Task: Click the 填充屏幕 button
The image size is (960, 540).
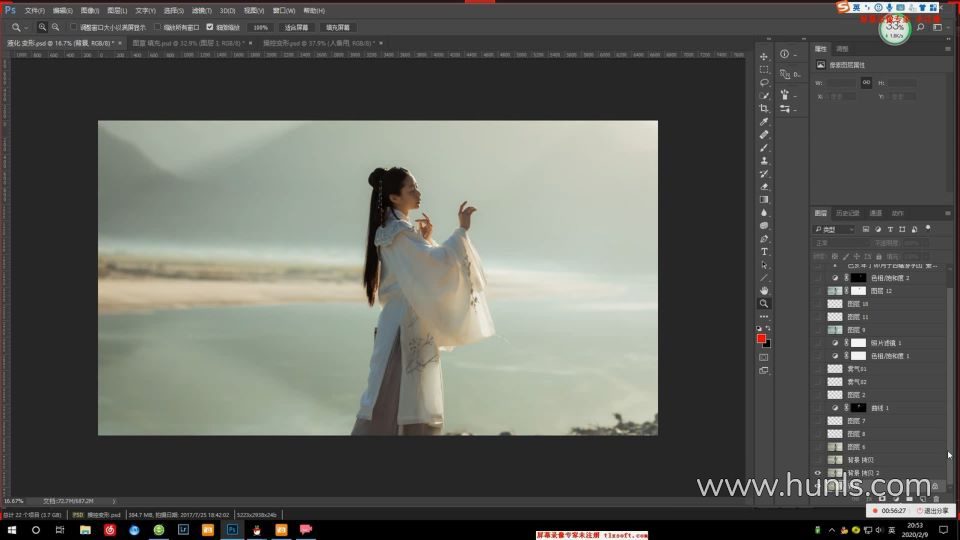Action: coord(338,28)
